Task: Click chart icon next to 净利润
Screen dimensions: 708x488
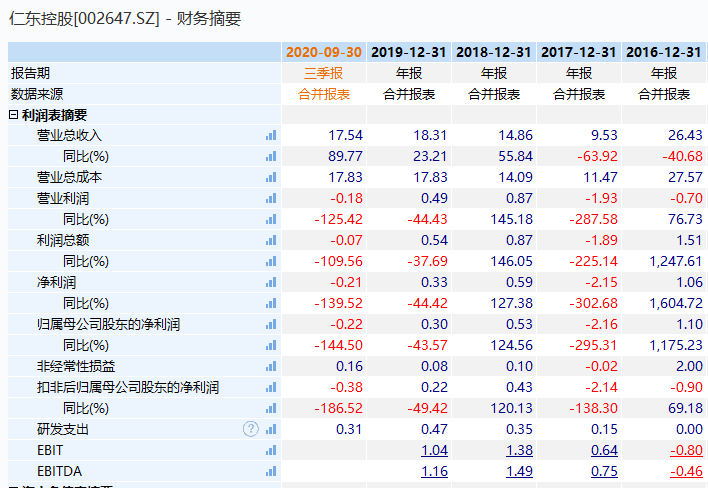Action: (271, 282)
